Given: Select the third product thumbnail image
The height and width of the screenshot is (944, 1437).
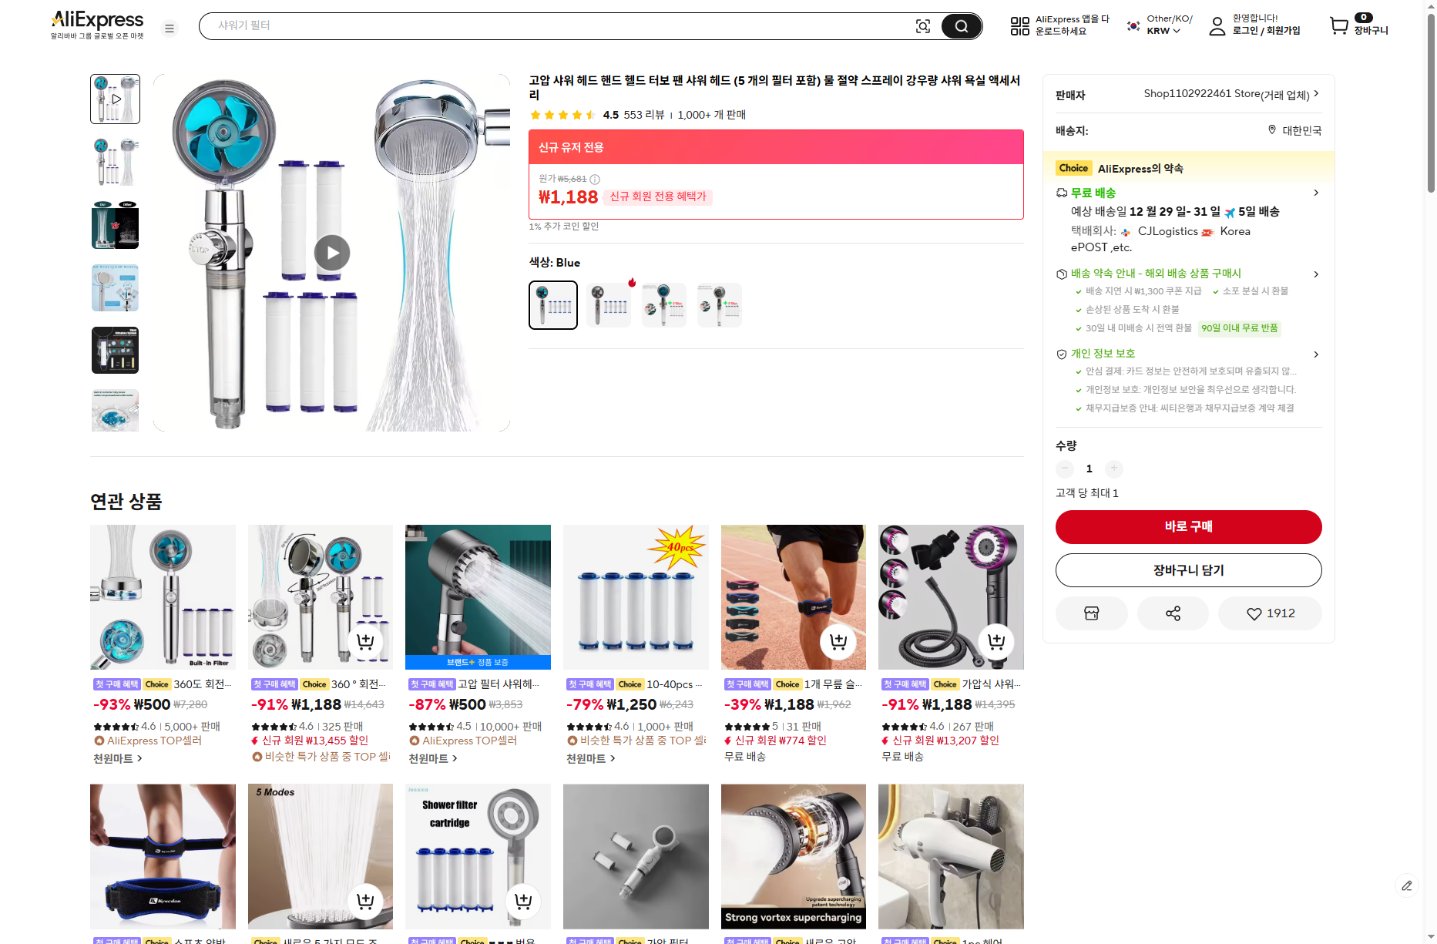Looking at the screenshot, I should (x=115, y=225).
